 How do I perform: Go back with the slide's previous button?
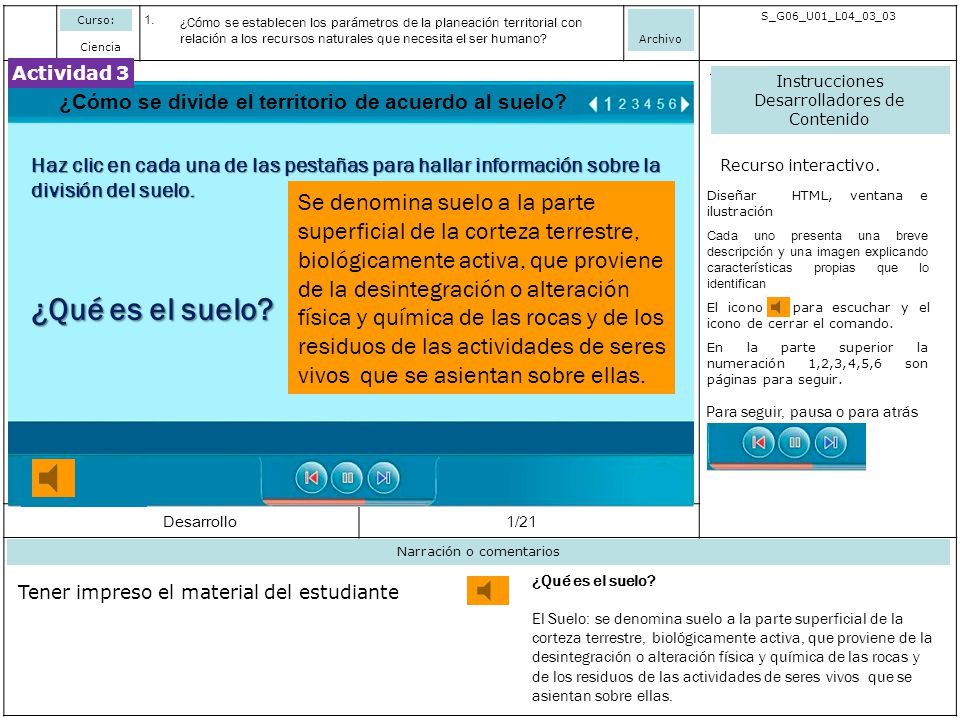pyautogui.click(x=311, y=478)
